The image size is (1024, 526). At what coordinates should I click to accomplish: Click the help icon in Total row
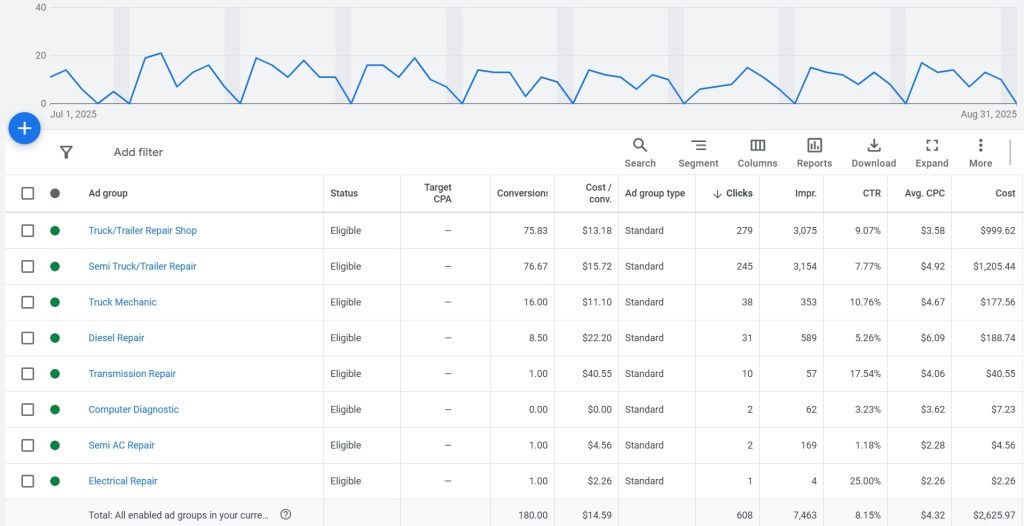[286, 514]
